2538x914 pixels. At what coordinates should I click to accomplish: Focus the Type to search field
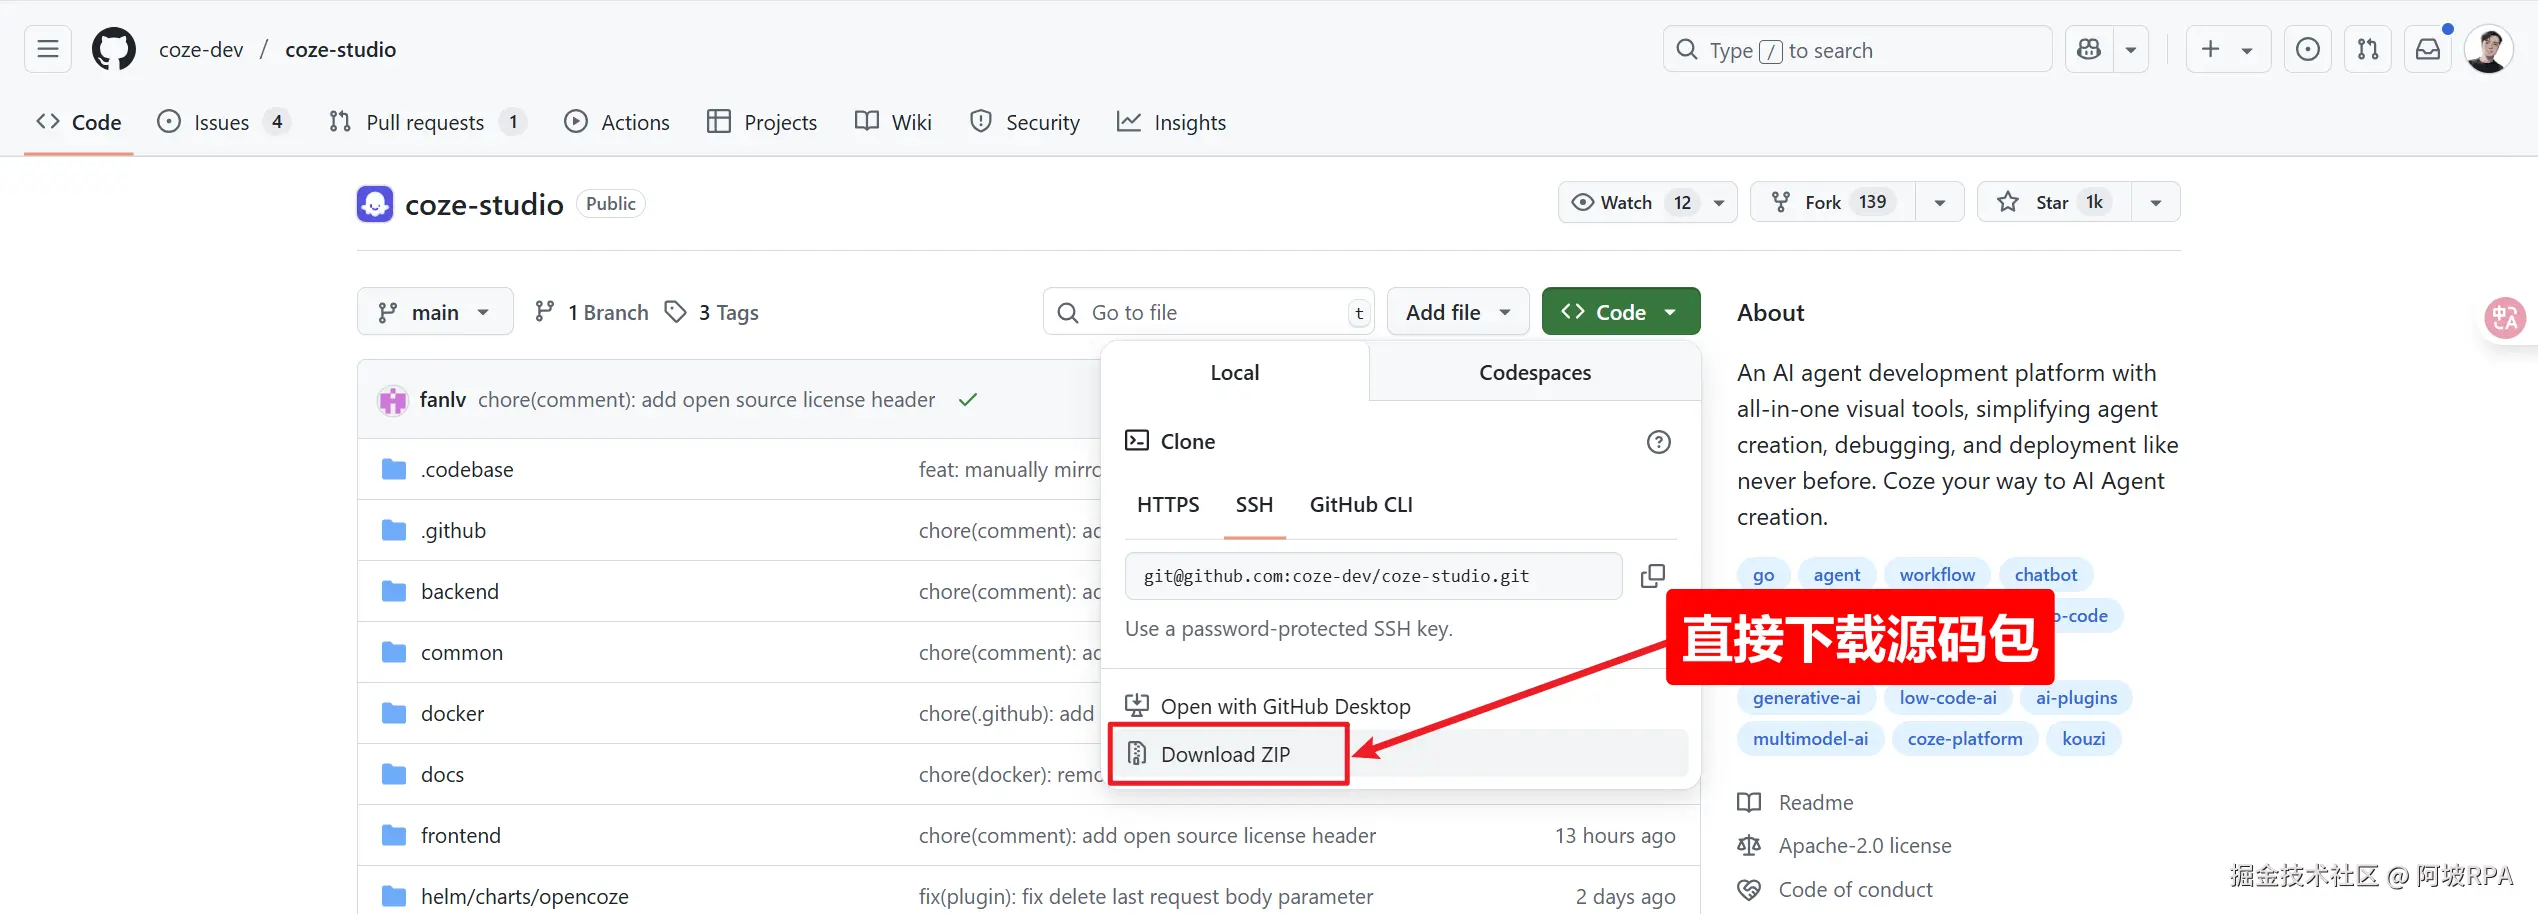click(1858, 49)
